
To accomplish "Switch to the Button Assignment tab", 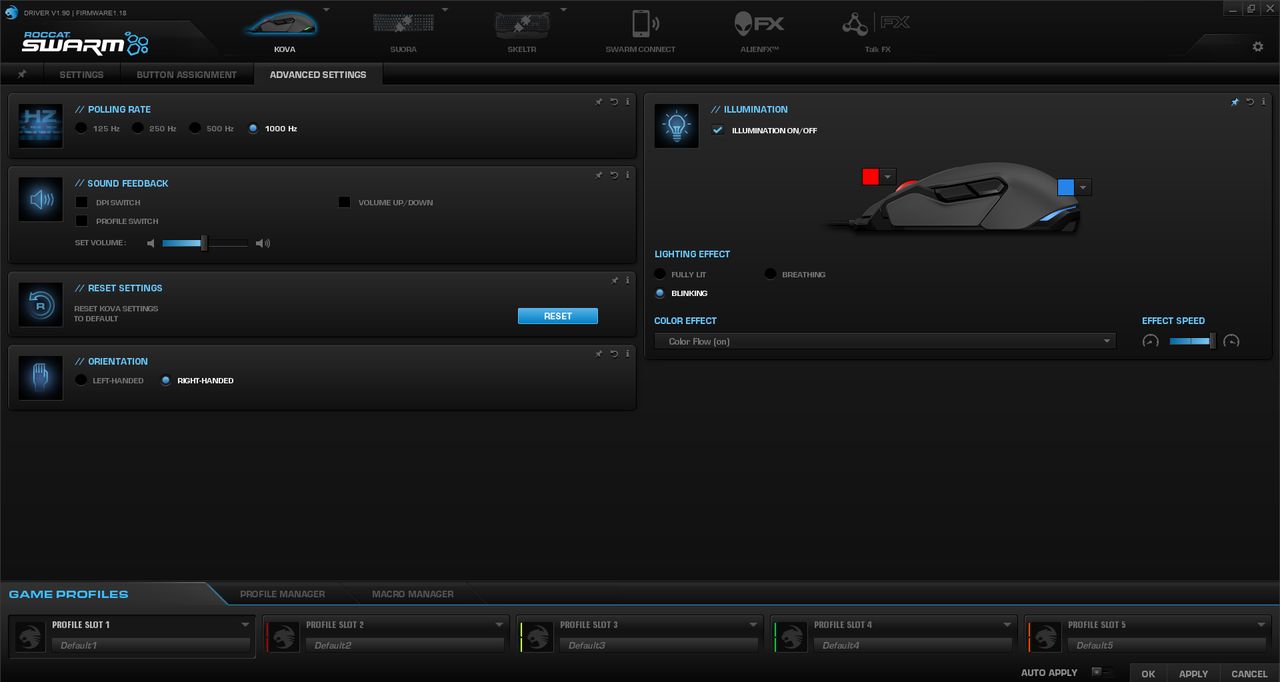I will 187,74.
